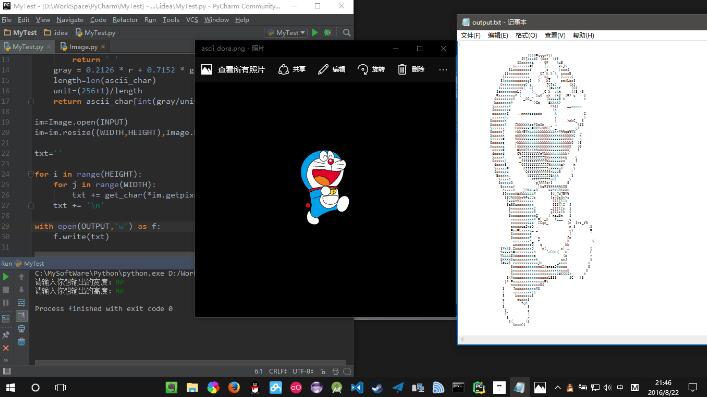Open Notepad 文件(F) menu
Viewport: 707px width, 397px height.
(470, 35)
